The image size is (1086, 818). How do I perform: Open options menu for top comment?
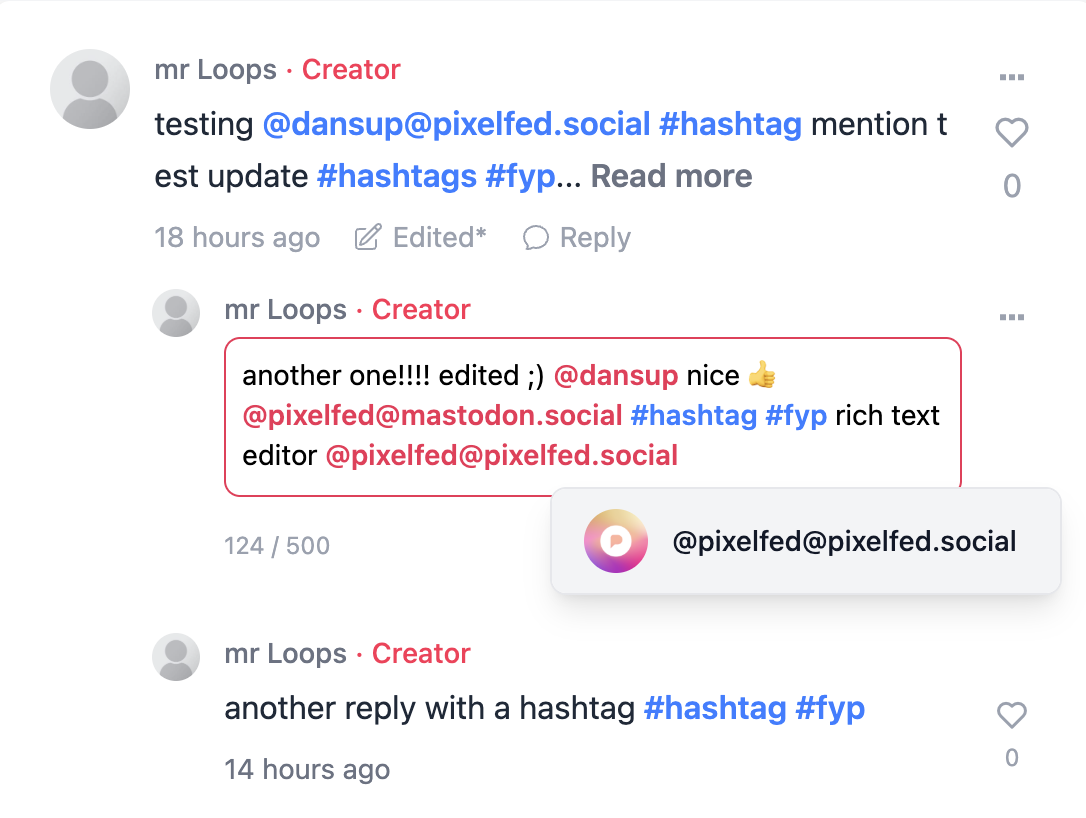coord(1011,77)
